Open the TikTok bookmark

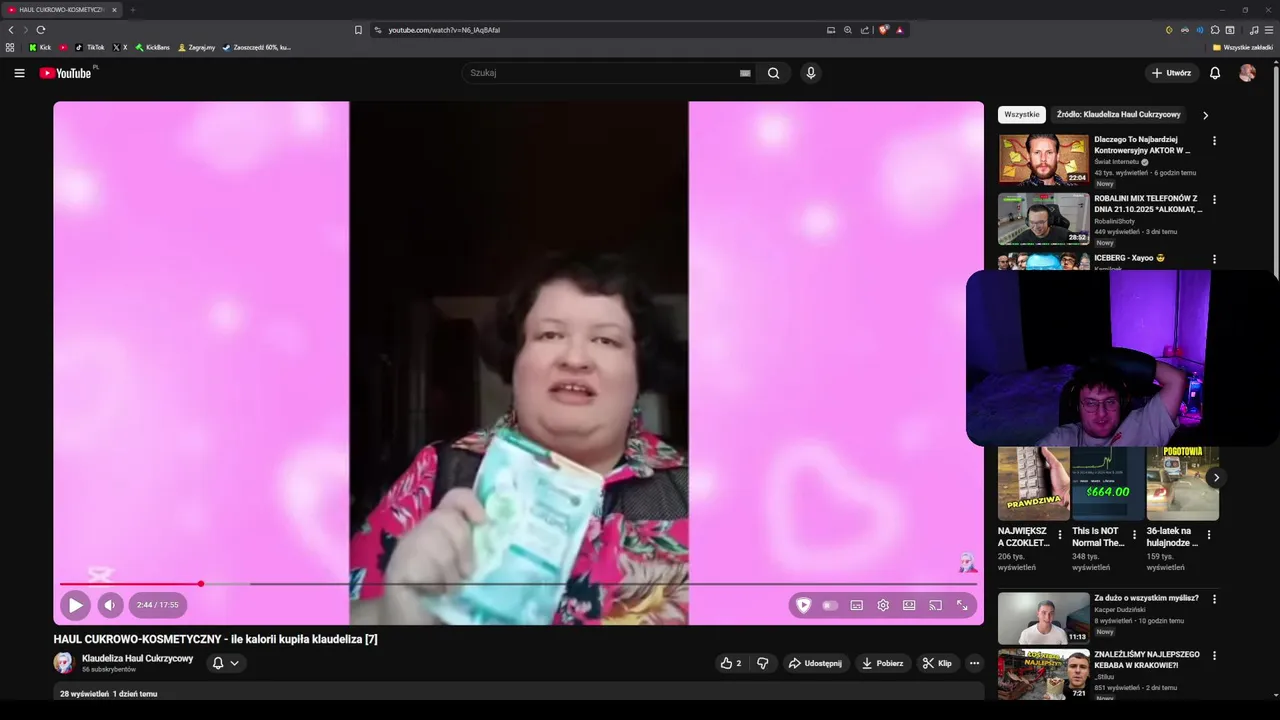[x=90, y=47]
